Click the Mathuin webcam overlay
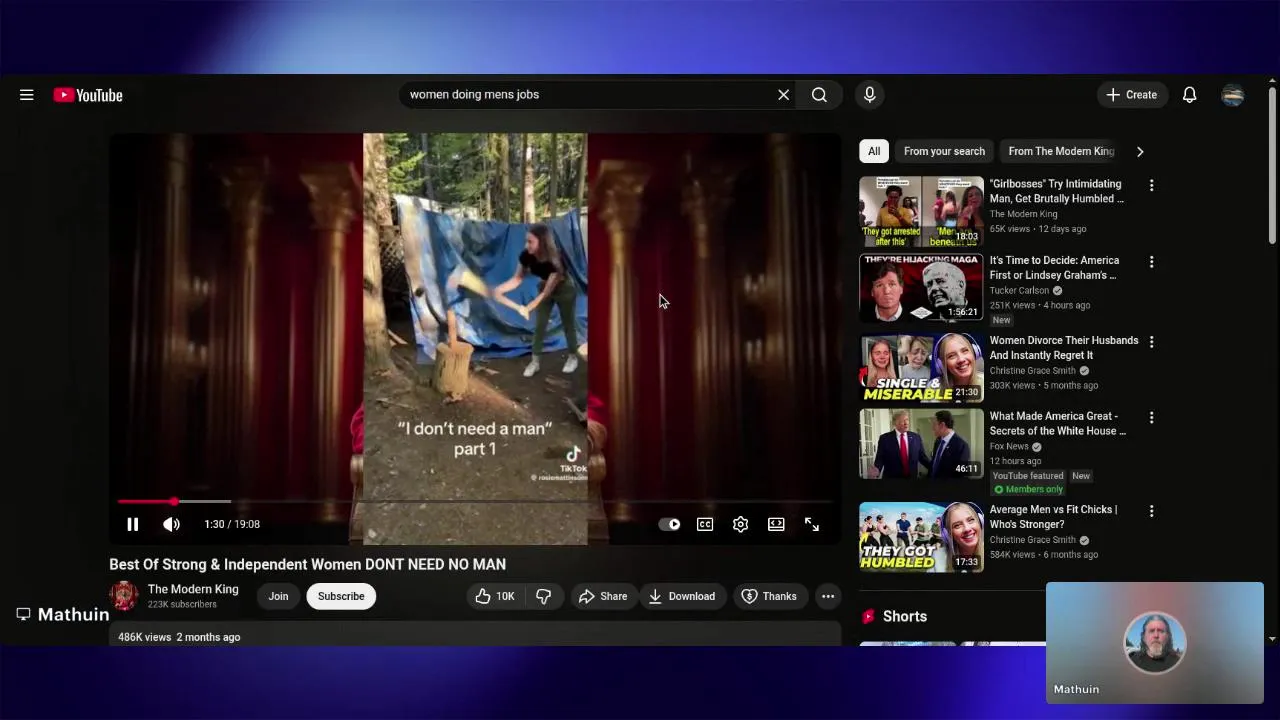 [1155, 642]
